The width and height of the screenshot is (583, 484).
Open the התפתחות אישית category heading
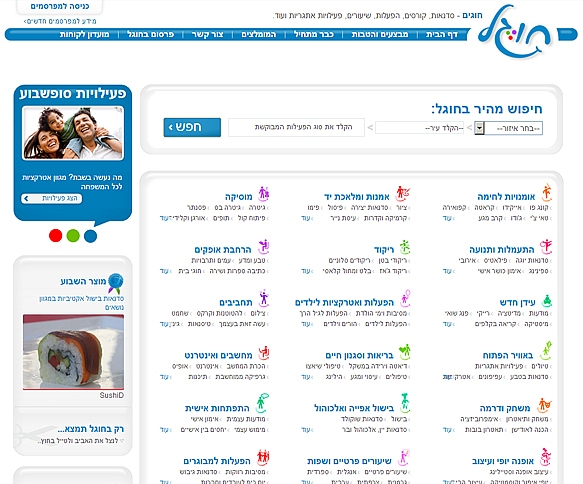217,408
